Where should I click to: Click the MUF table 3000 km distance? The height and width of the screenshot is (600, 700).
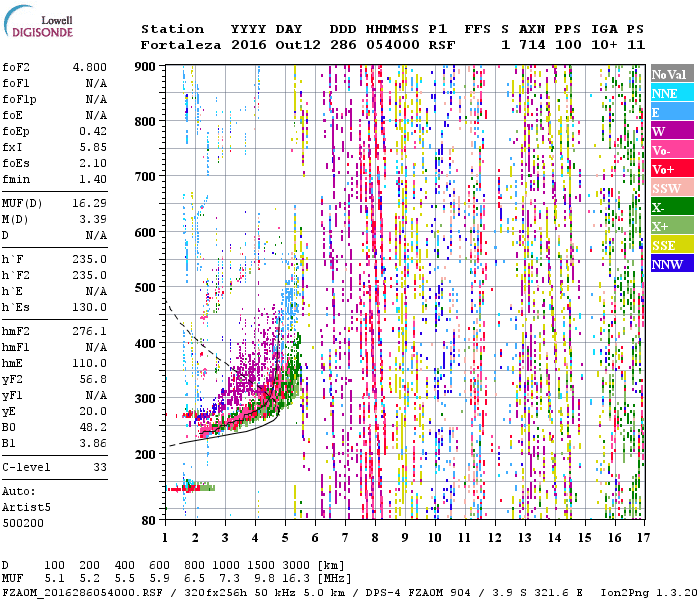pyautogui.click(x=296, y=565)
